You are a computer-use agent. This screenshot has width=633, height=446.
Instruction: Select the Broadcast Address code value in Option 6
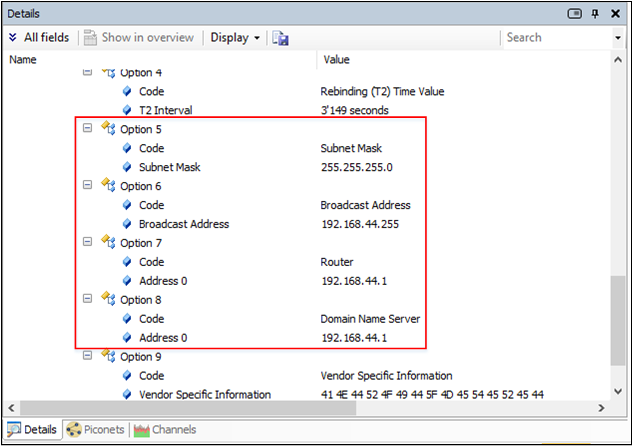coord(365,205)
